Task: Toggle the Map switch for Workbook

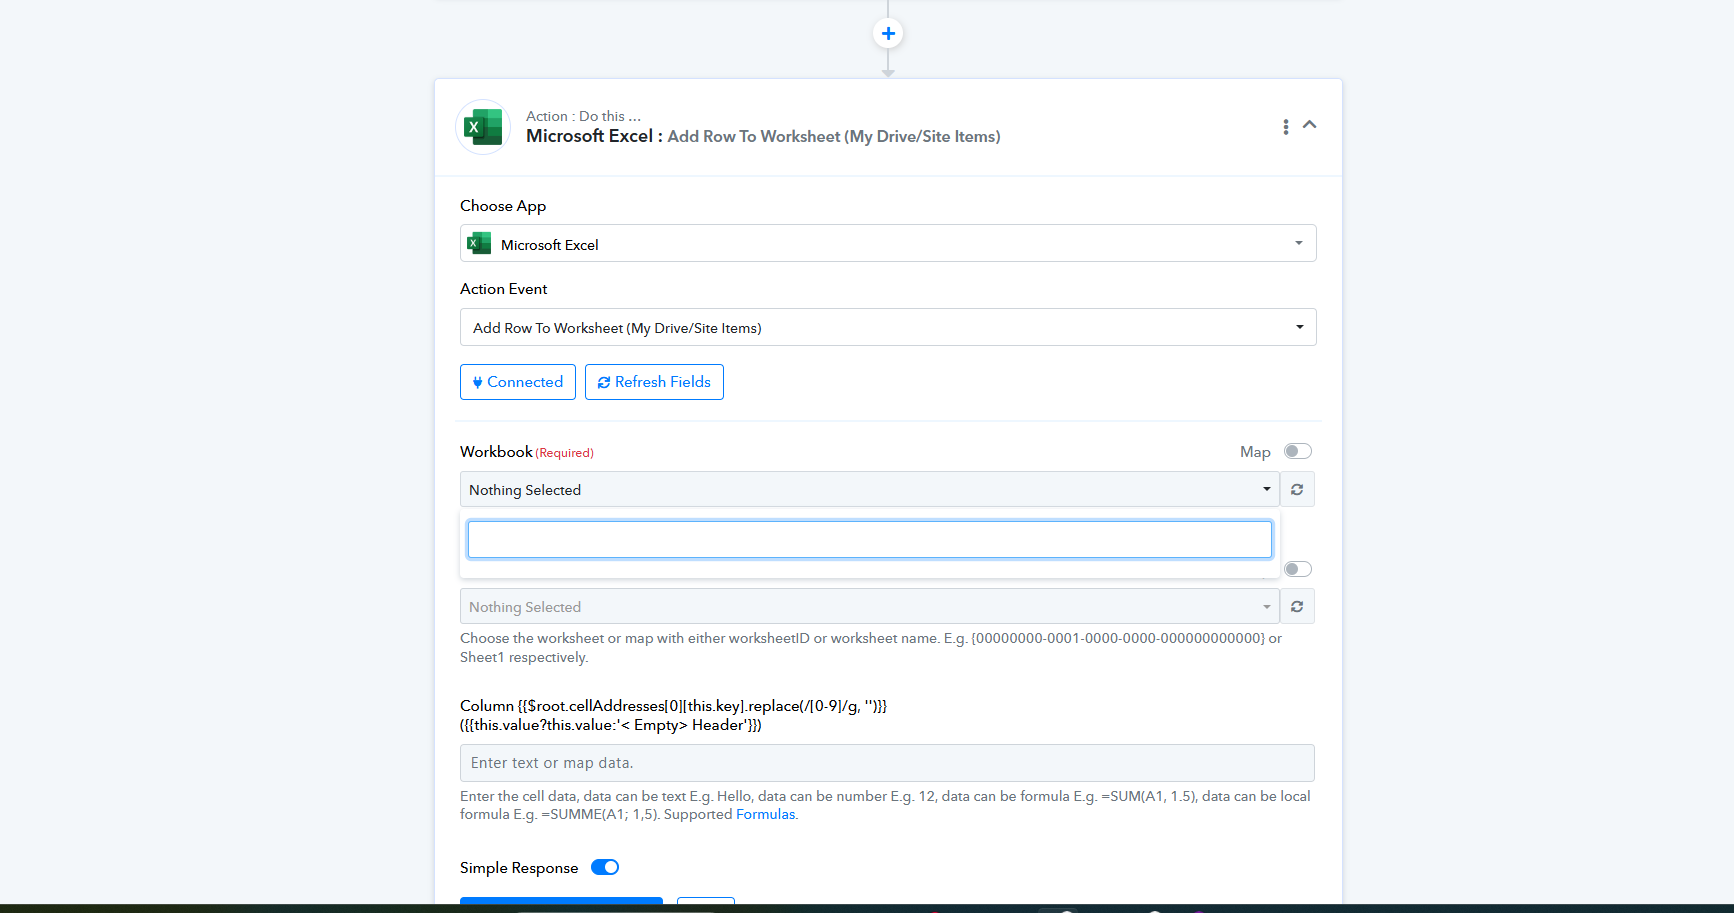Action: (1297, 452)
